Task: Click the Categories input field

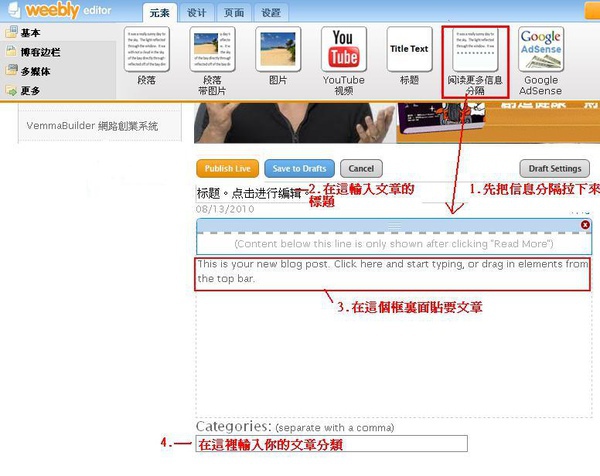Action: 331,443
